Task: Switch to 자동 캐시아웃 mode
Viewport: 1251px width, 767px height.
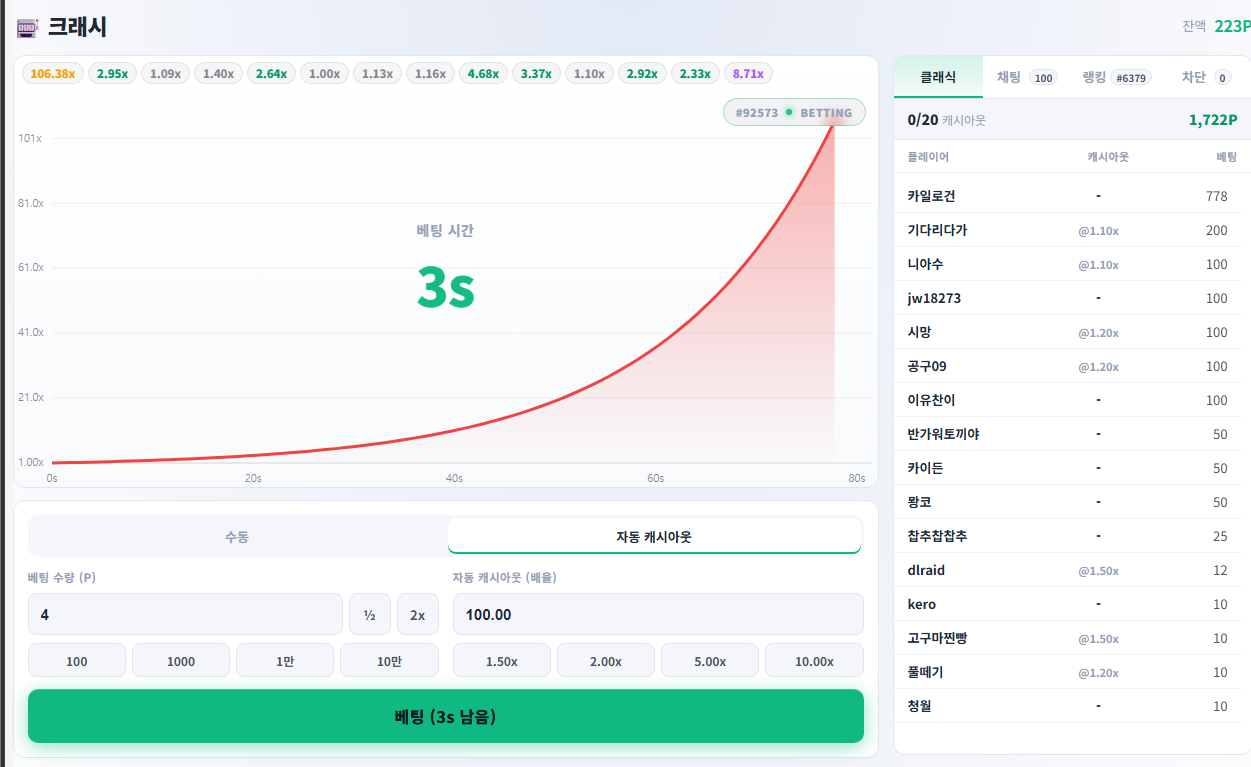Action: click(x=654, y=536)
